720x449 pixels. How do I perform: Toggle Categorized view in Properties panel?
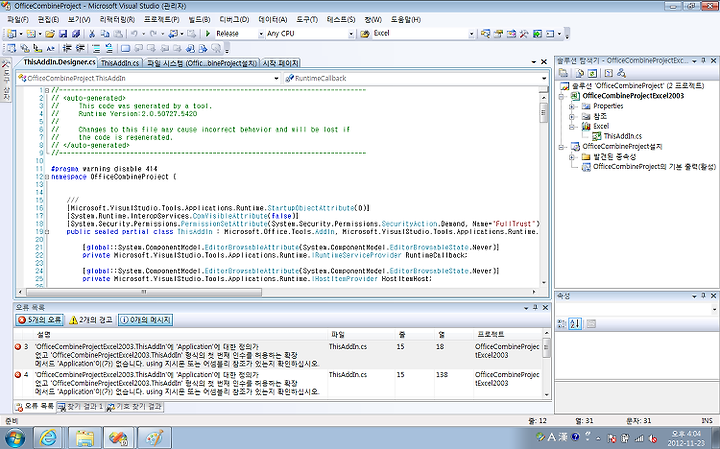(x=562, y=324)
